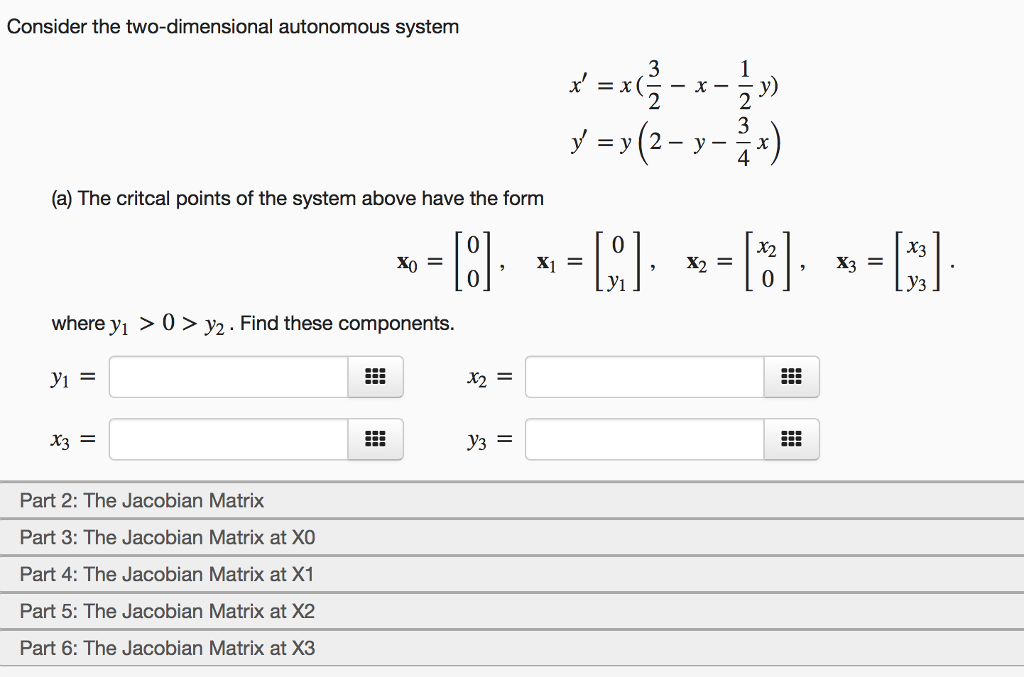This screenshot has height=677, width=1024.
Task: Open the equation editor beside x2
Action: tap(791, 377)
